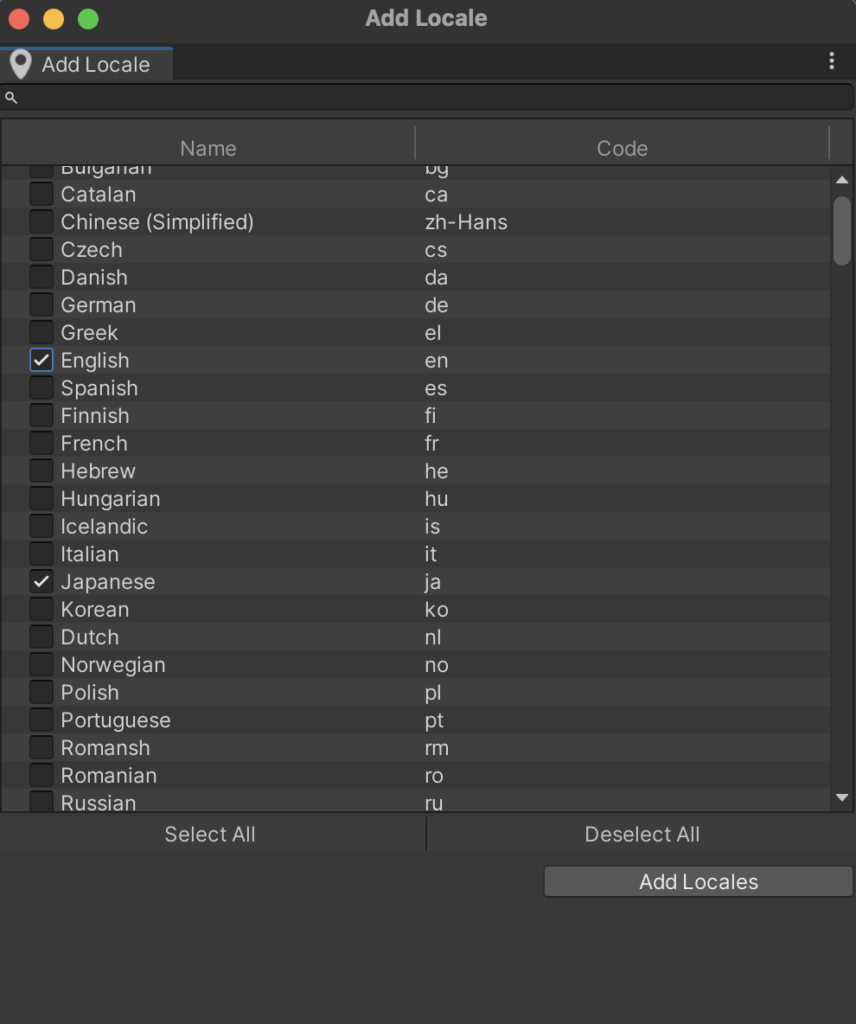Click the magnifier search icon
Image resolution: width=856 pixels, height=1024 pixels.
coord(11,98)
